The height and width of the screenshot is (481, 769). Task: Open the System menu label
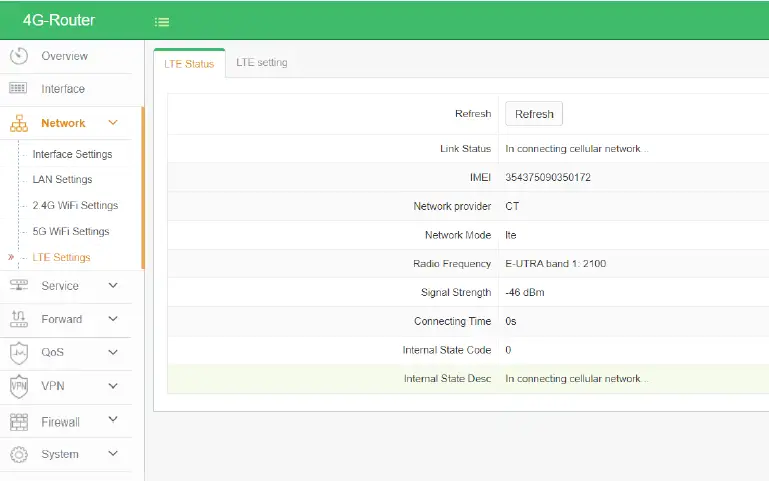click(60, 454)
